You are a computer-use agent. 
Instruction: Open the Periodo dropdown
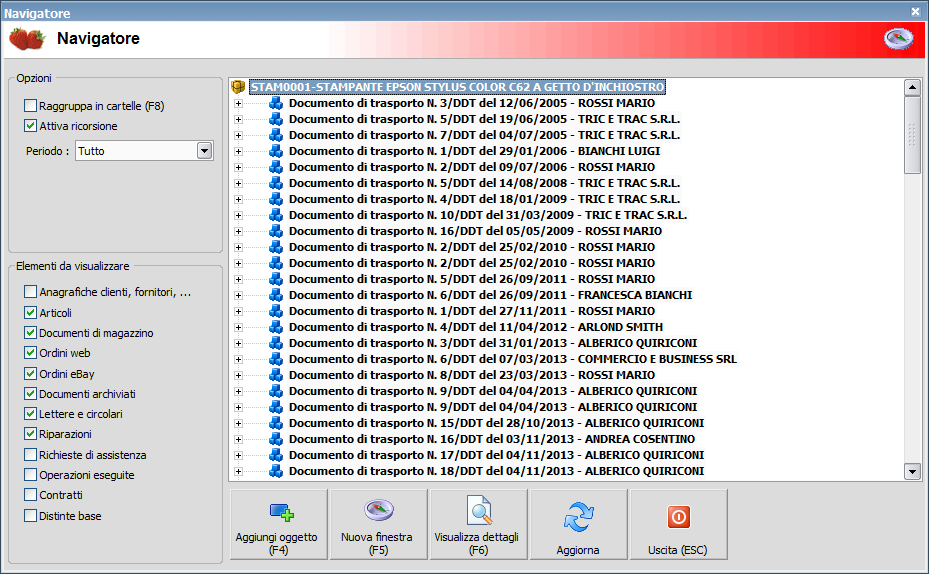[204, 151]
